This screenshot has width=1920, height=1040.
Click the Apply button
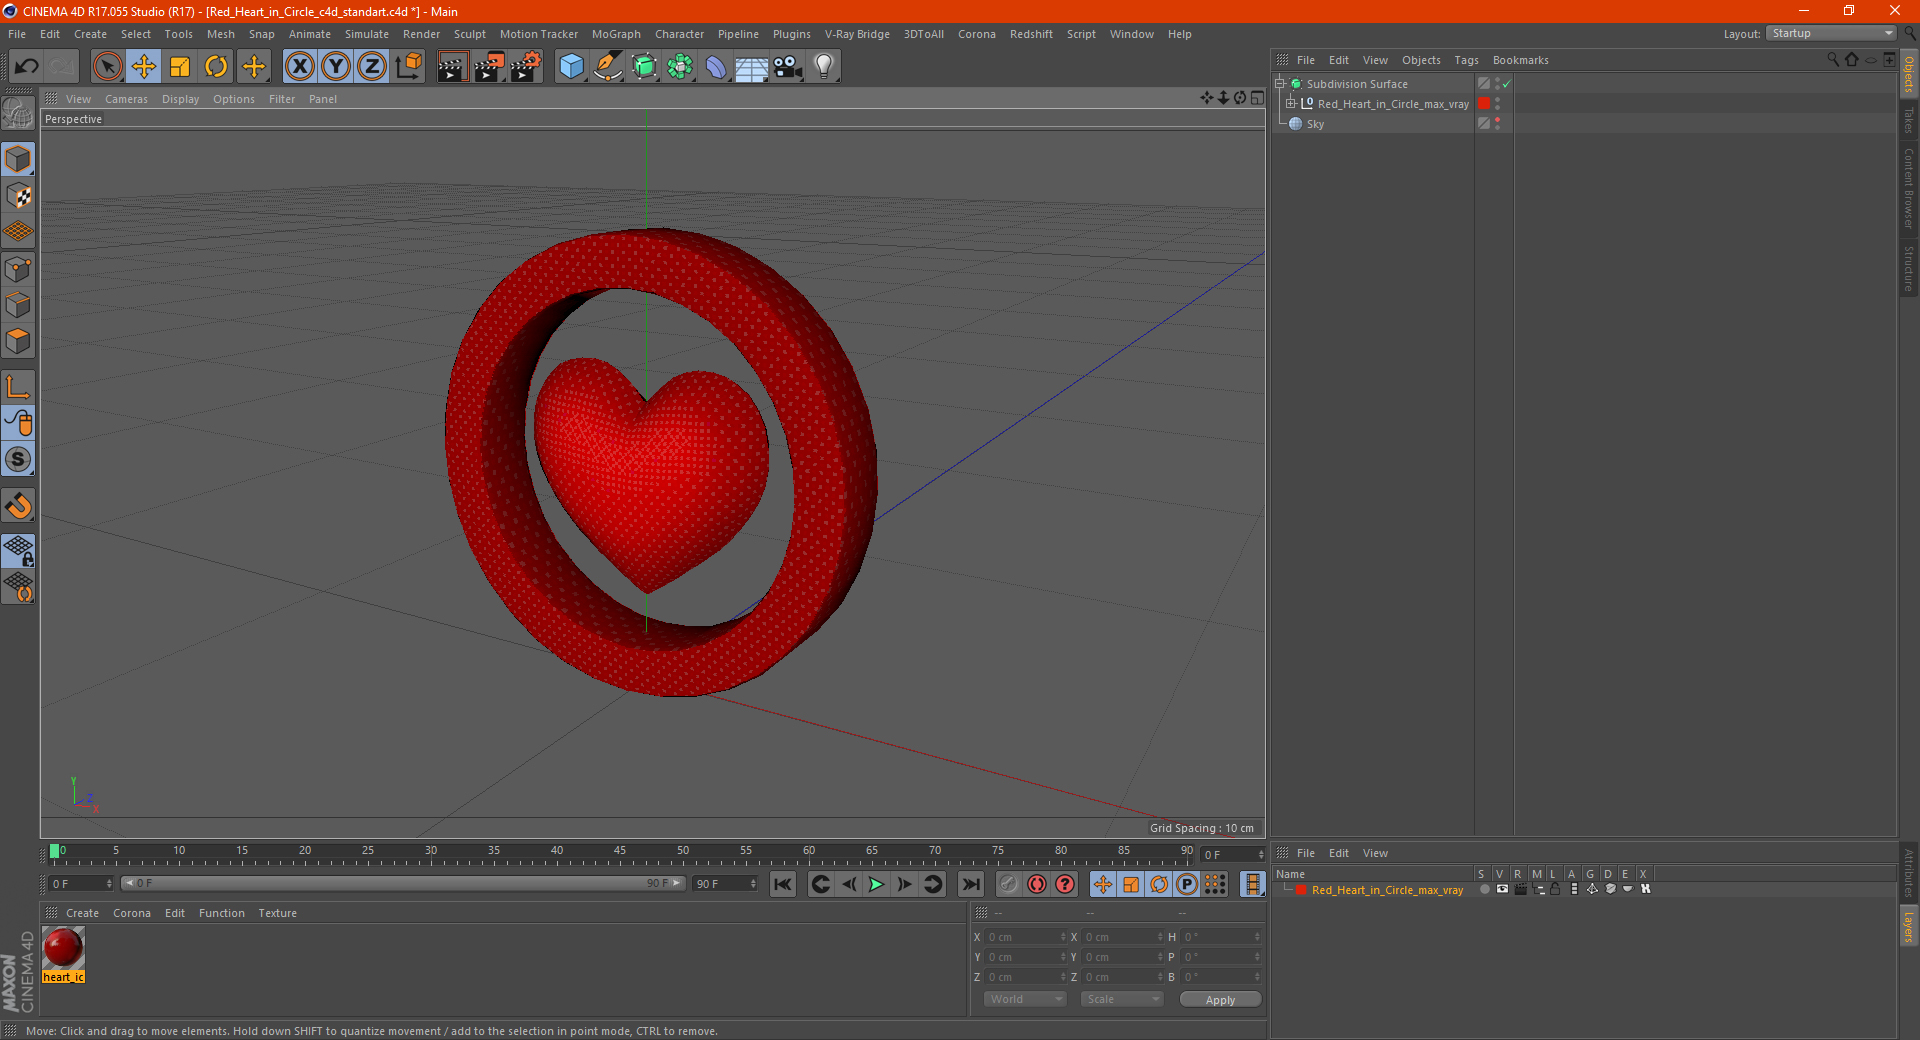(x=1220, y=999)
